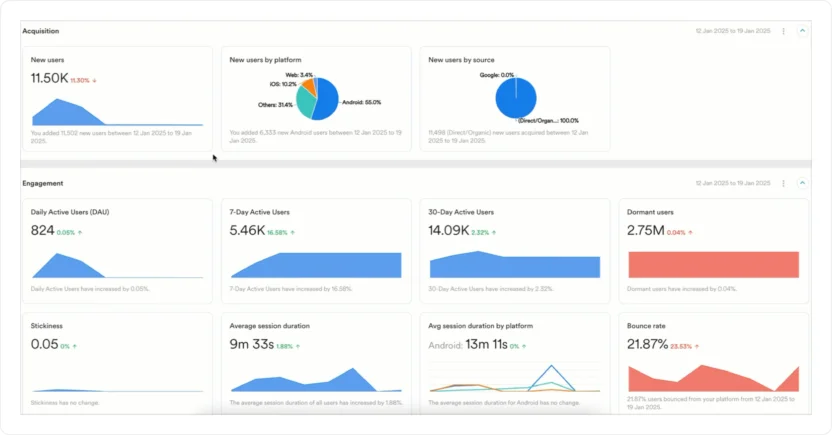The width and height of the screenshot is (832, 435).
Task: Click the Android: 55.0% pie label
Action: [x=361, y=102]
